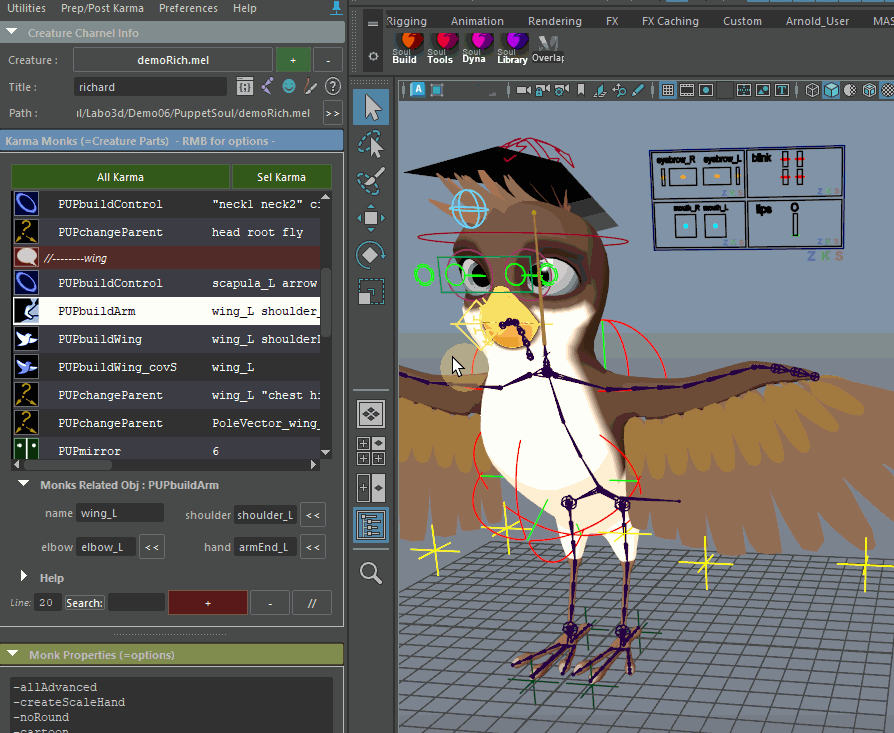Toggle smooth shaded display in viewport
Viewport: 894px width, 733px height.
click(831, 90)
